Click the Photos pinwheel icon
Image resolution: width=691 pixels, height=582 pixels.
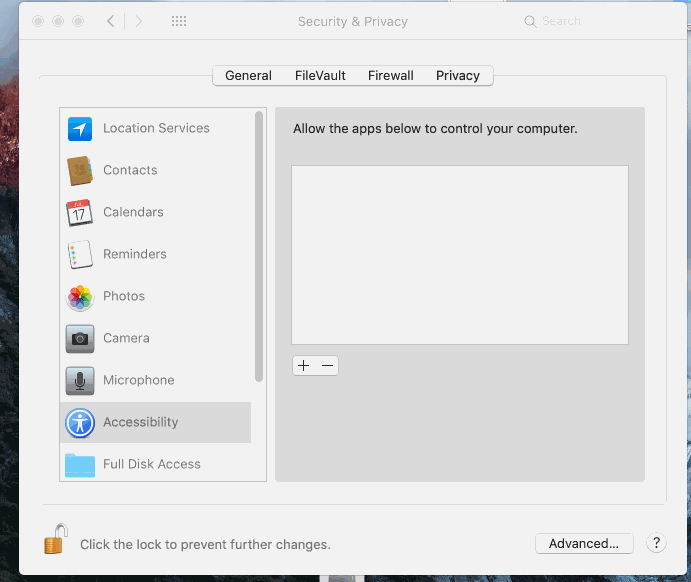pyautogui.click(x=80, y=297)
